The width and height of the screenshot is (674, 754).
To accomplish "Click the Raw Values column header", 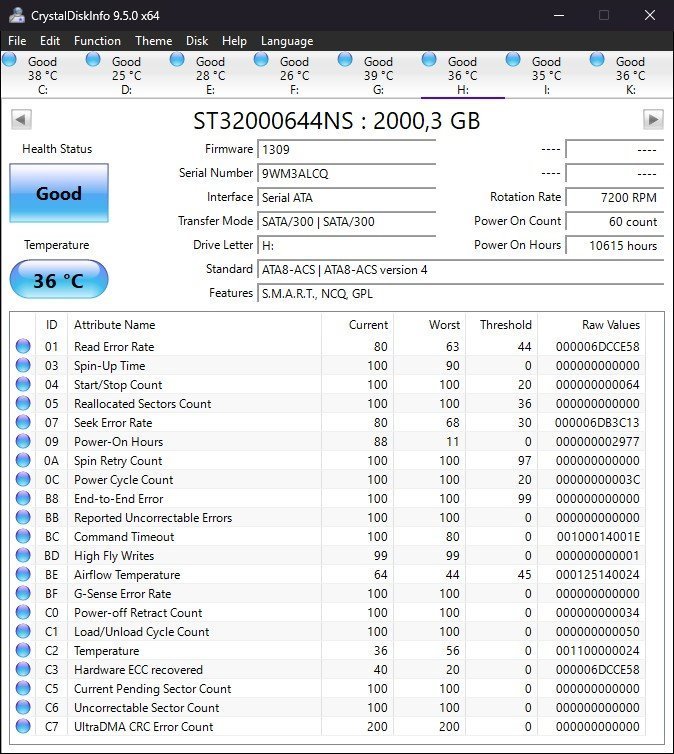I will pos(610,325).
